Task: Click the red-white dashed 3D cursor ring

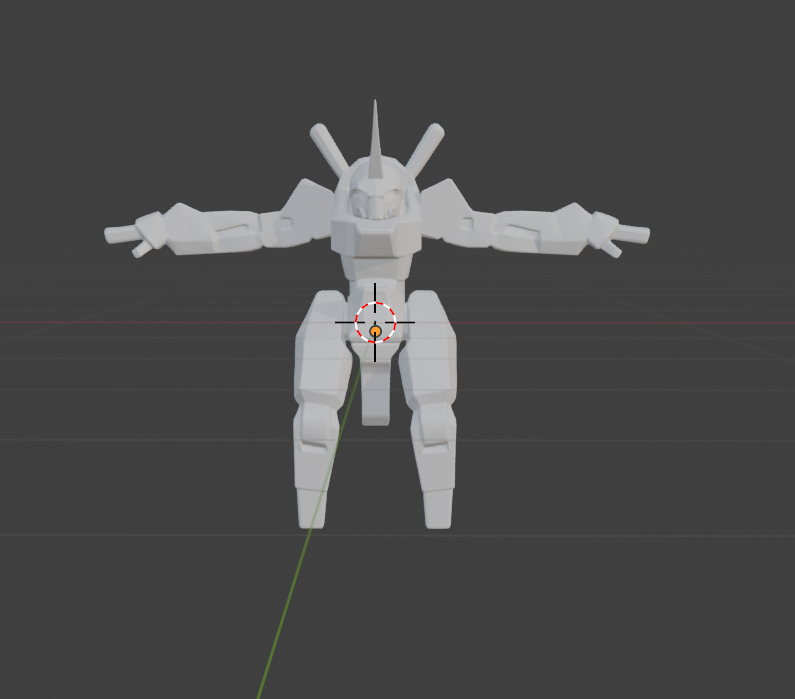Action: click(375, 322)
